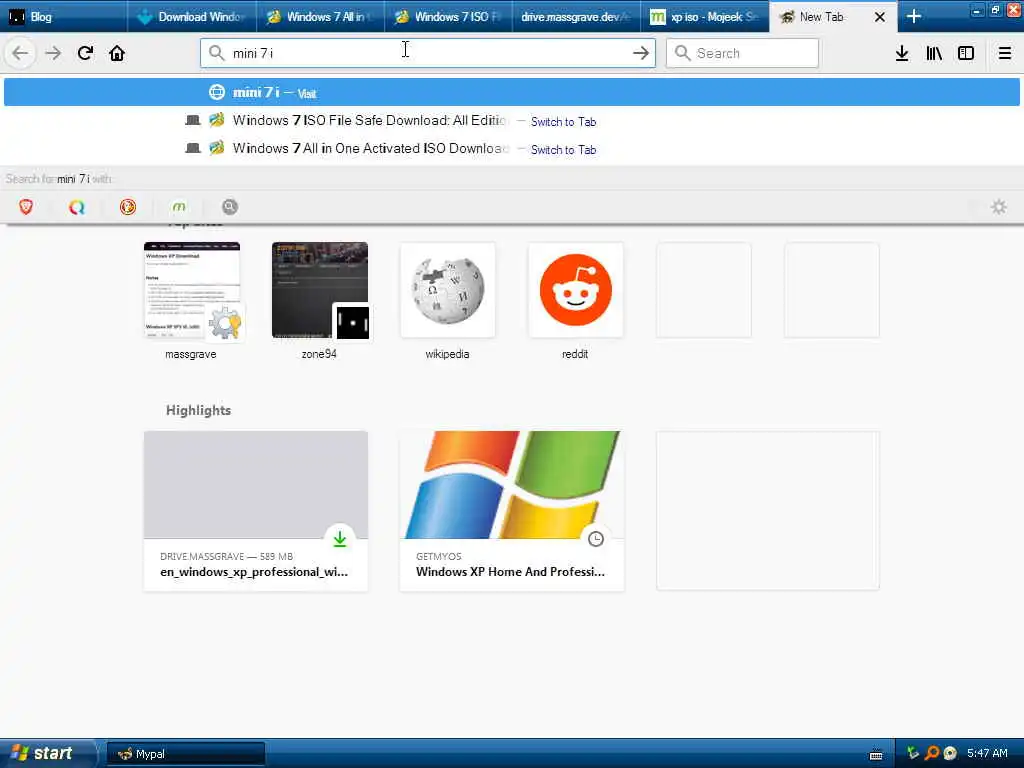Search with the Brave one-off search engine
This screenshot has height=768, width=1024.
pos(26,207)
